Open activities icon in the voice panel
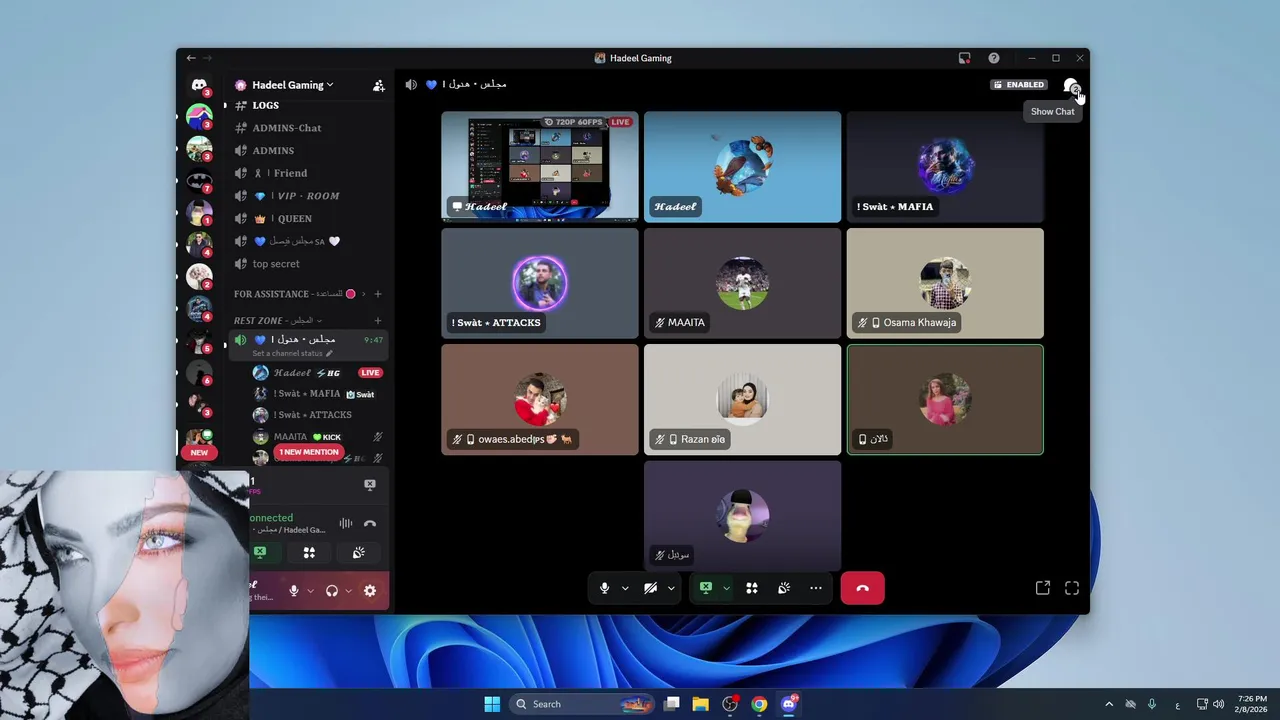 [309, 552]
